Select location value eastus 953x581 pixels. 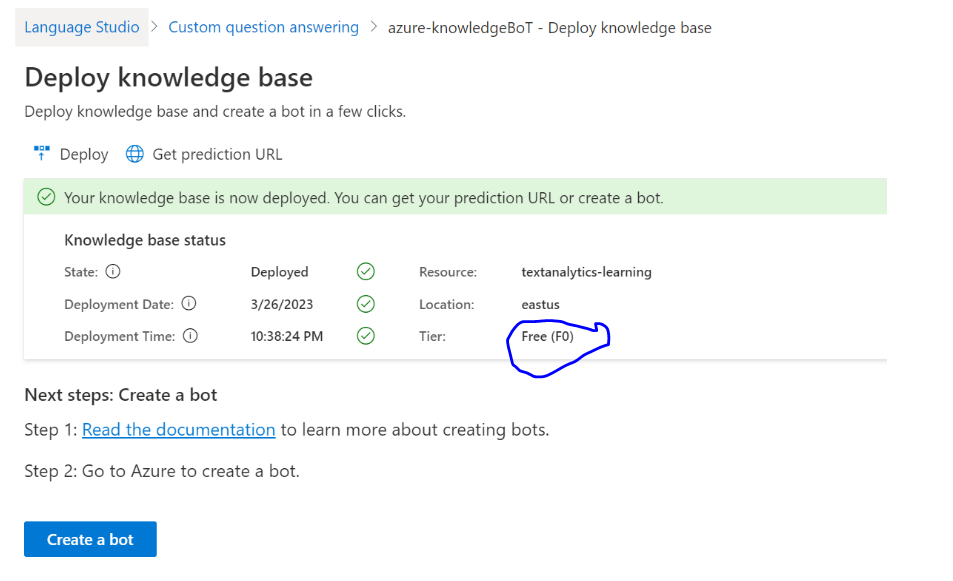540,304
